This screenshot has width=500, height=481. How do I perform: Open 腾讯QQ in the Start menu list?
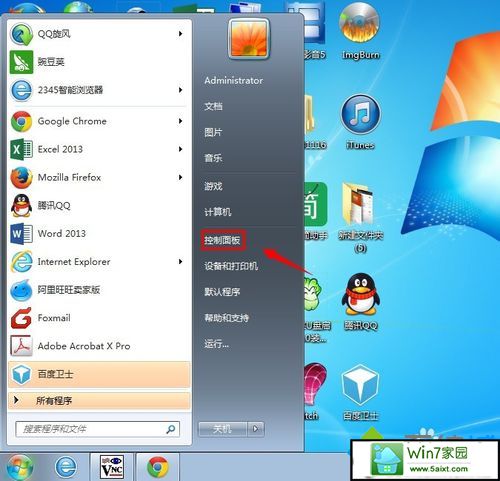[98, 205]
